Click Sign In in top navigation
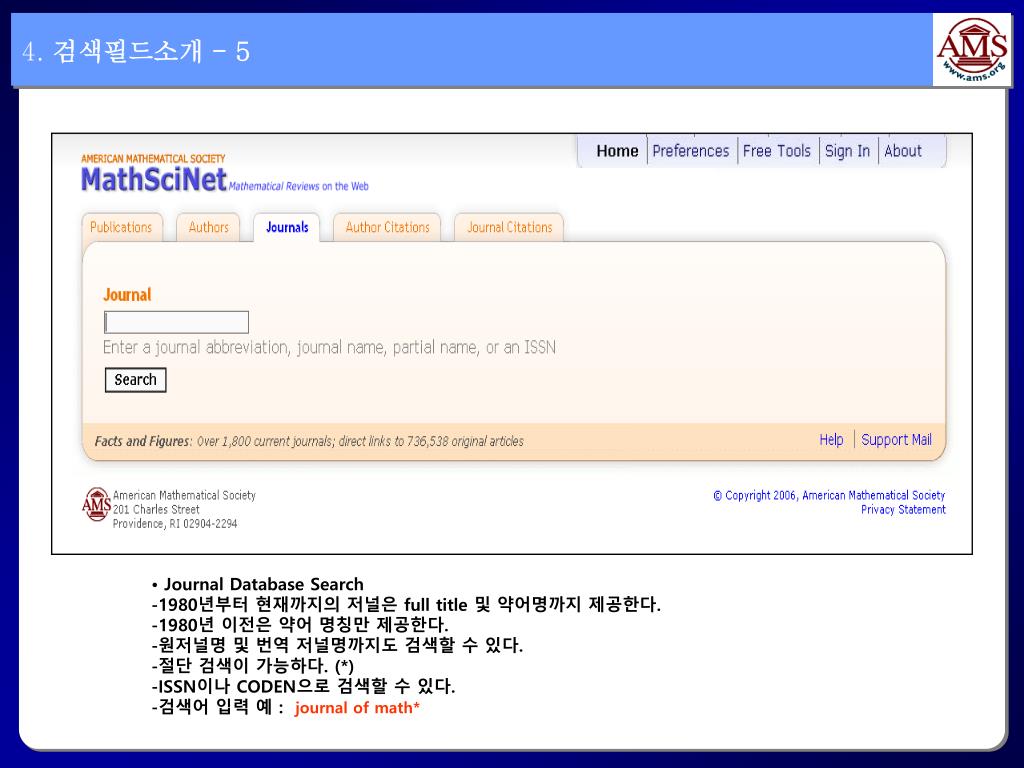This screenshot has width=1024, height=768. point(847,151)
